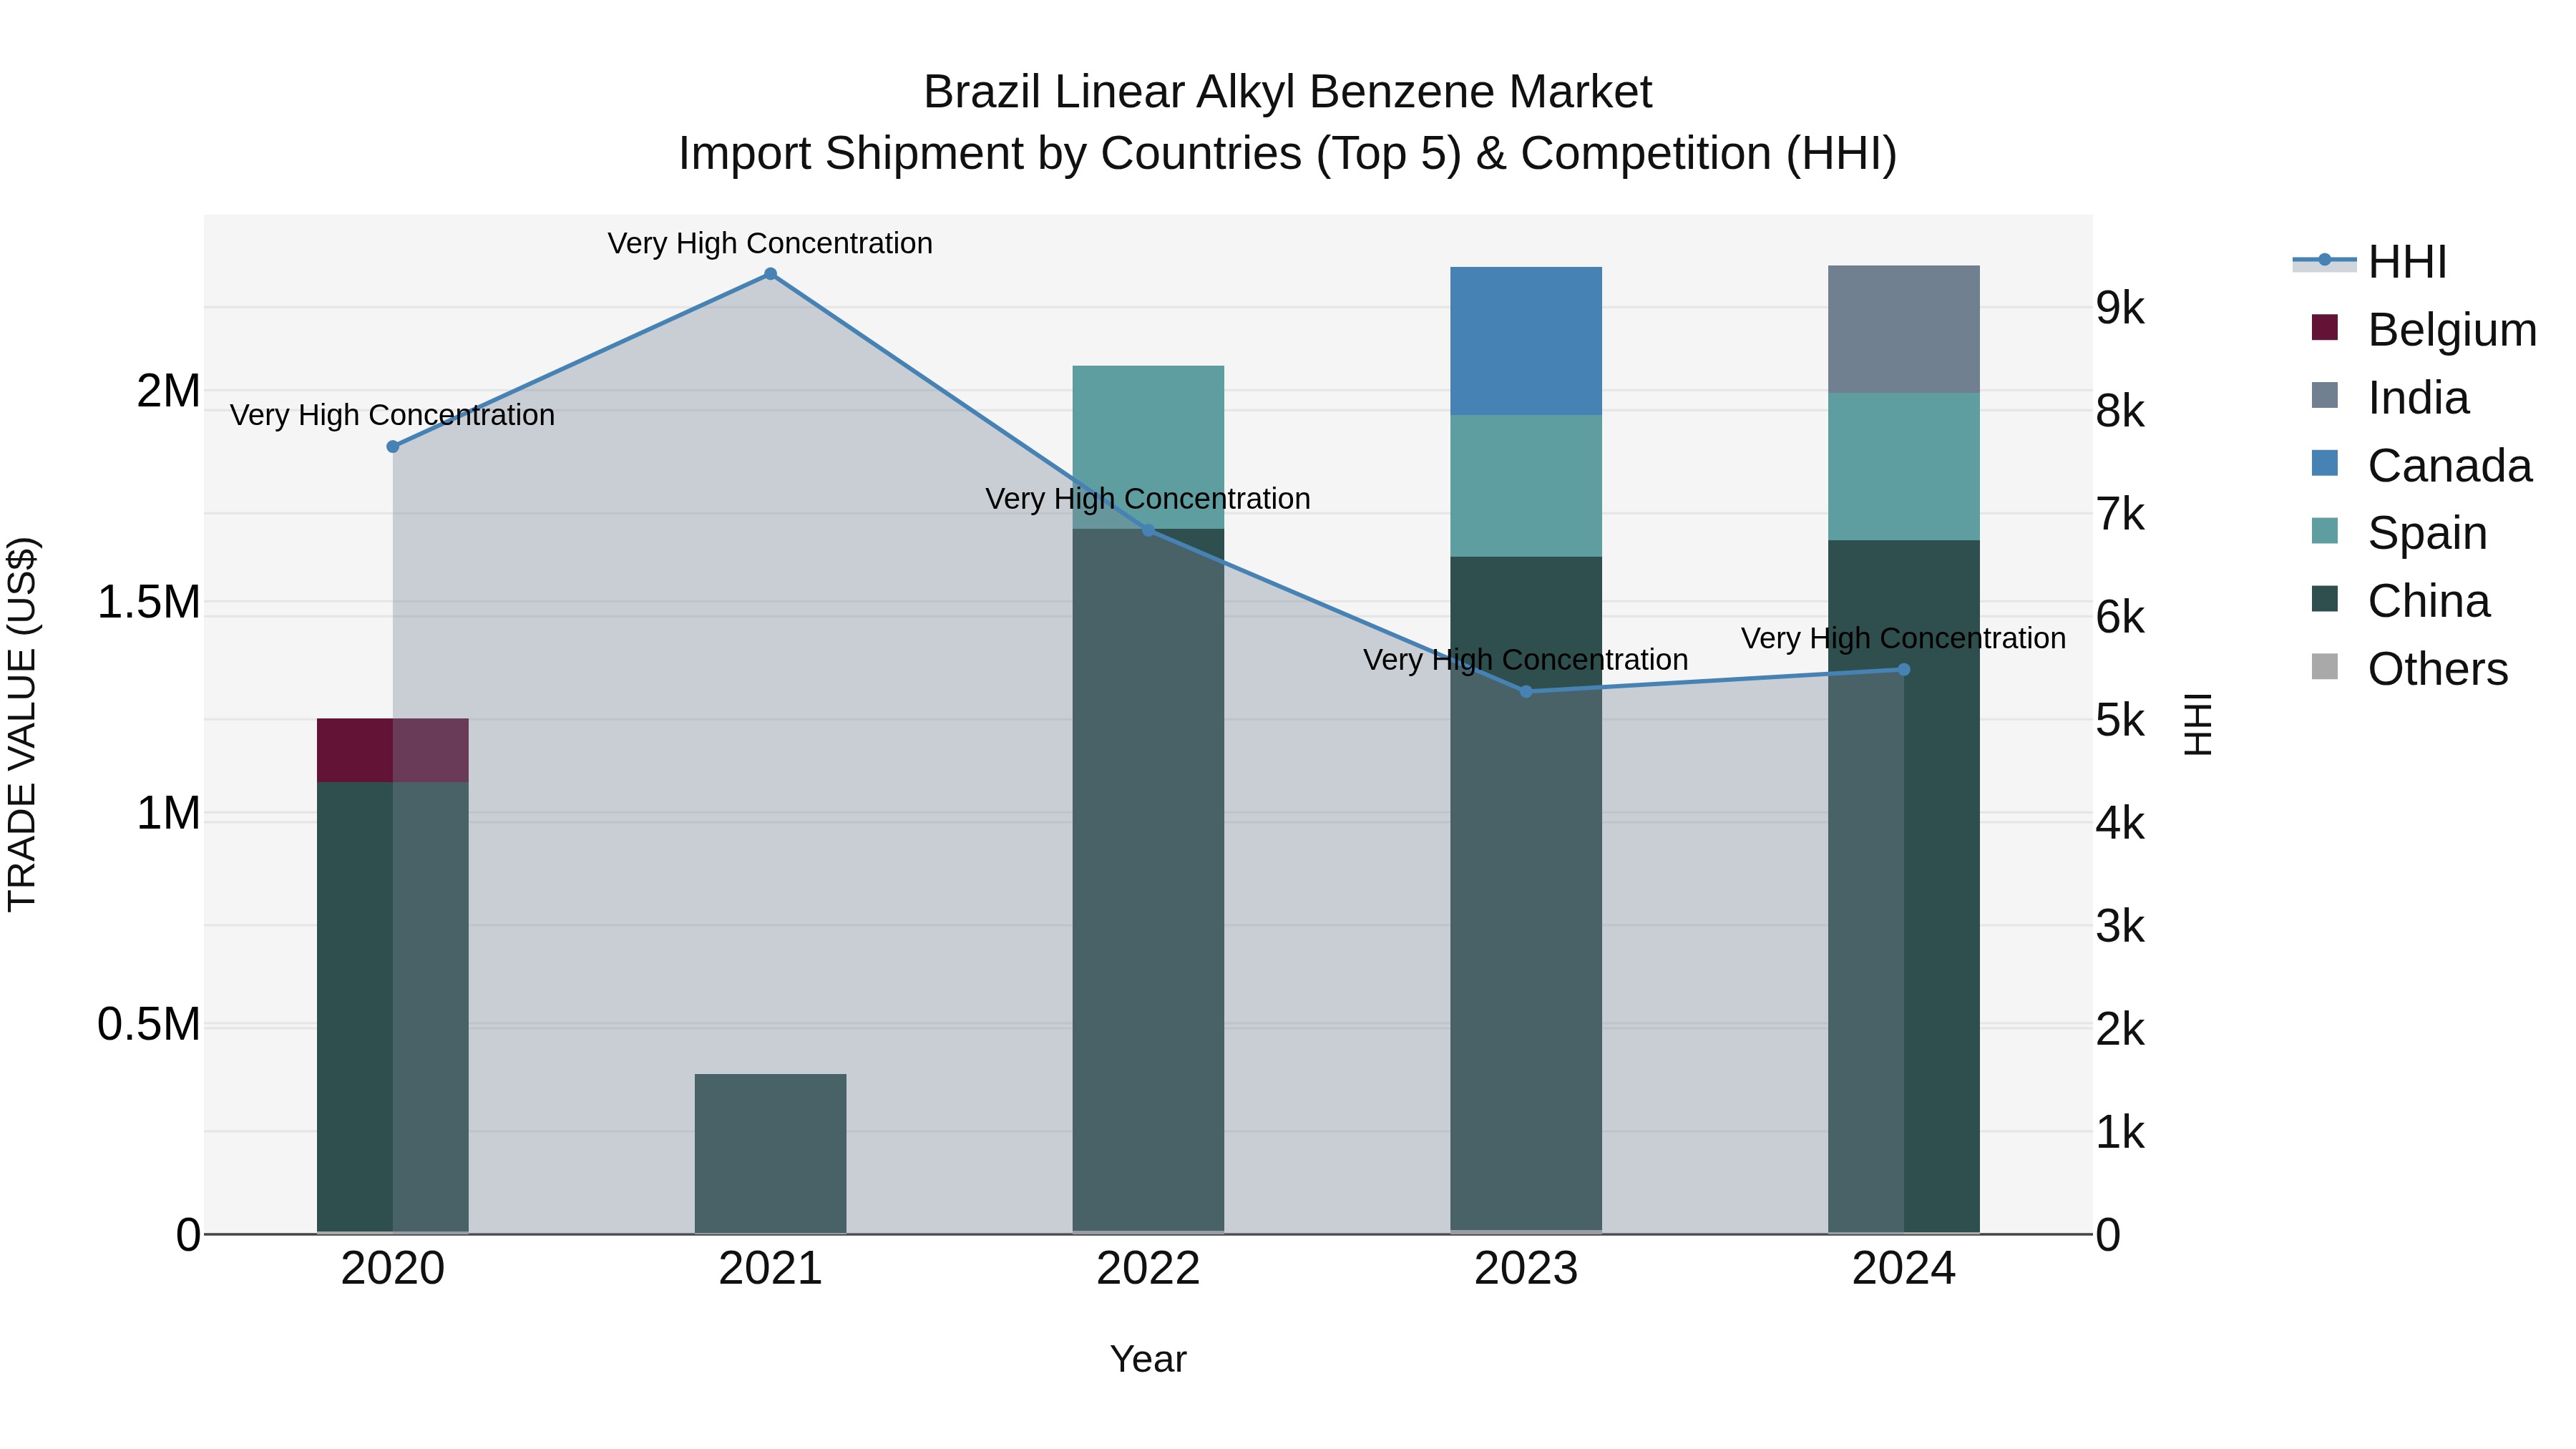Click the 3k right axis tick label

click(2121, 926)
